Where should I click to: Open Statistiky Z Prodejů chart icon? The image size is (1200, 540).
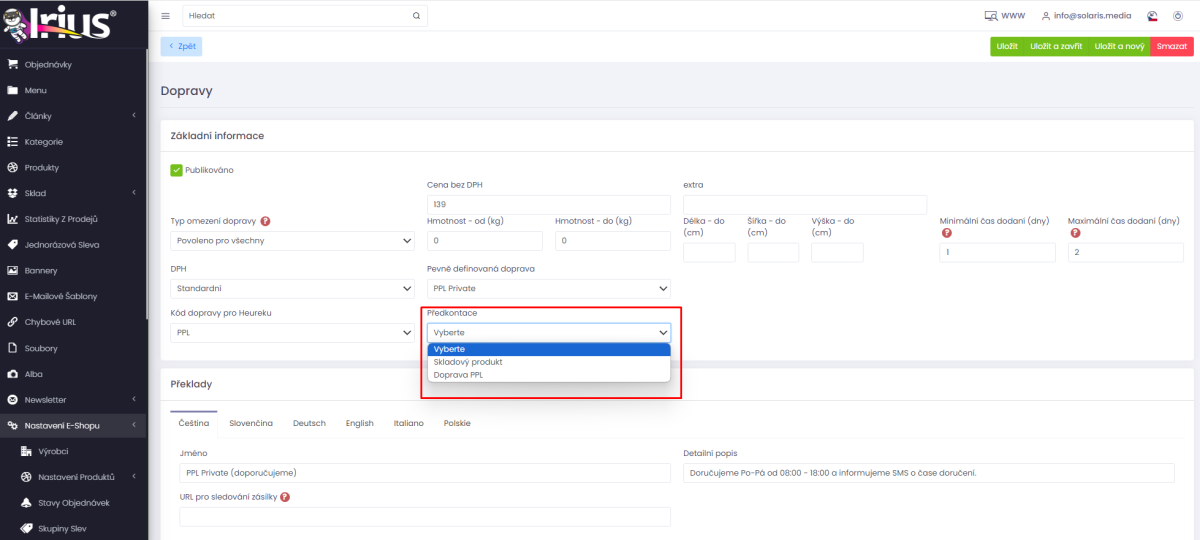click(13, 219)
